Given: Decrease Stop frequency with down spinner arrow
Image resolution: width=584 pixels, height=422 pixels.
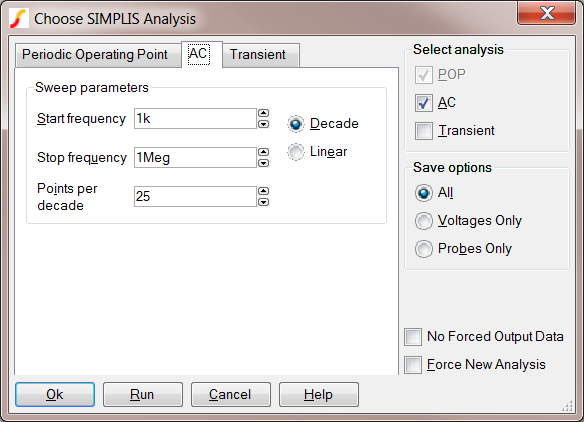Looking at the screenshot, I should (x=264, y=163).
